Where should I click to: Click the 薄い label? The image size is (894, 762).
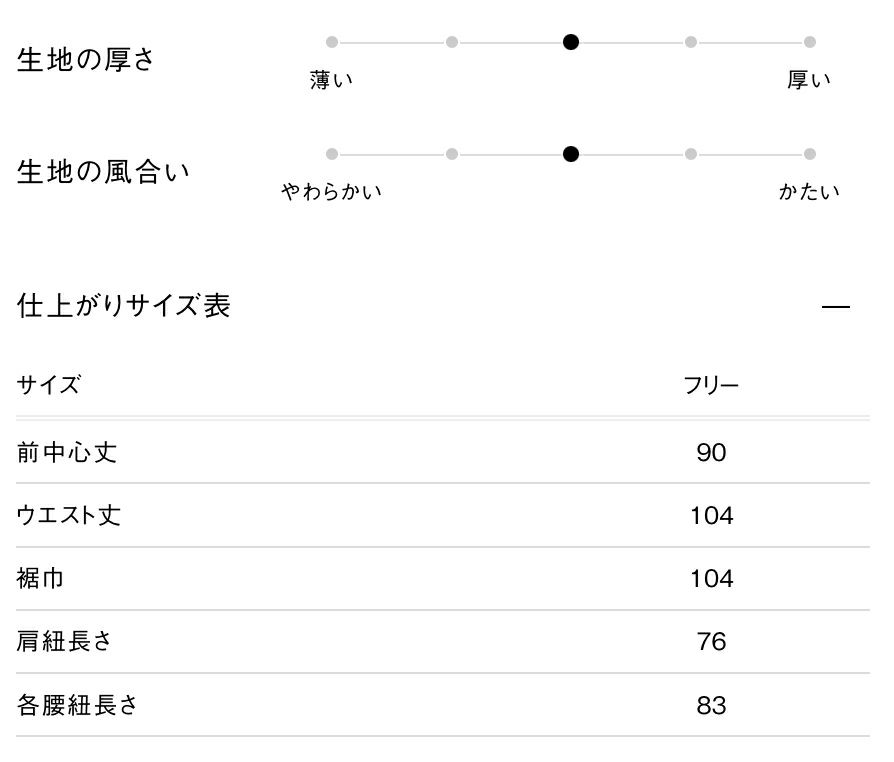(x=332, y=81)
